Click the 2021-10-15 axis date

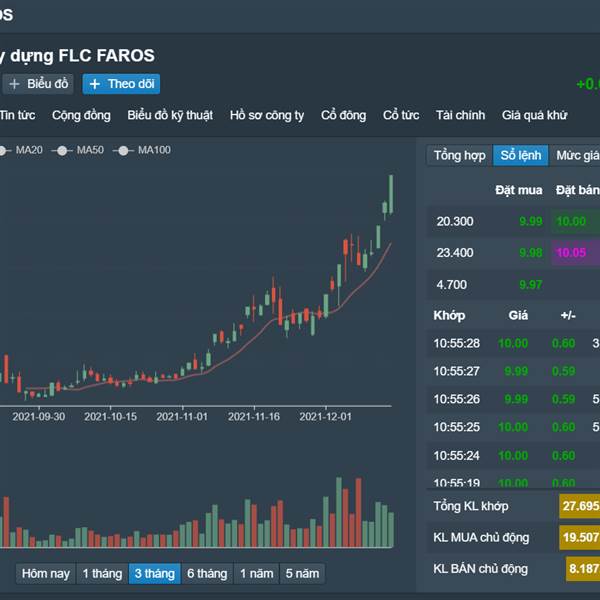coord(111,417)
